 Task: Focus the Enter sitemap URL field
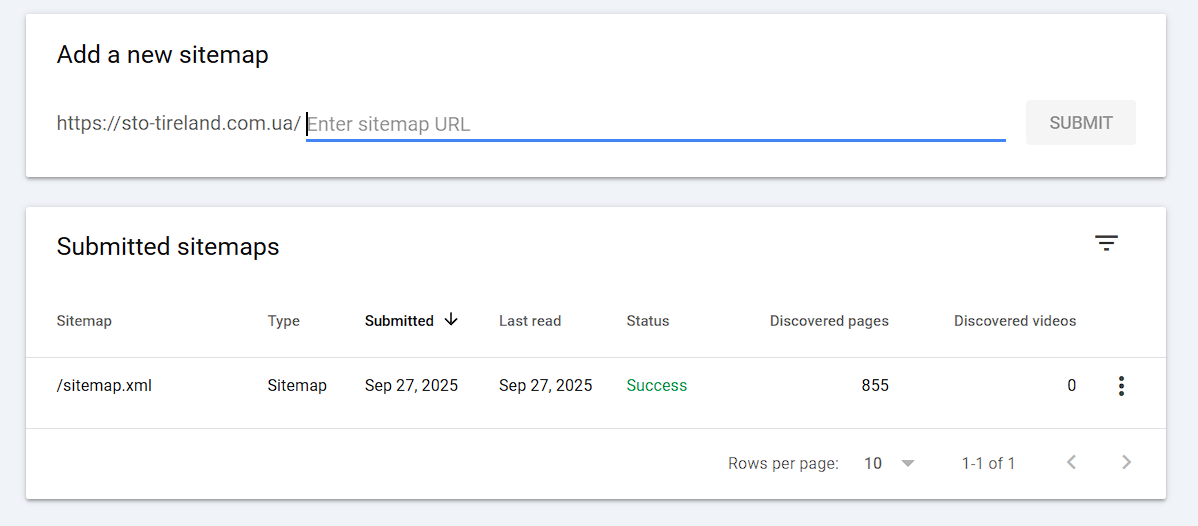tap(655, 124)
